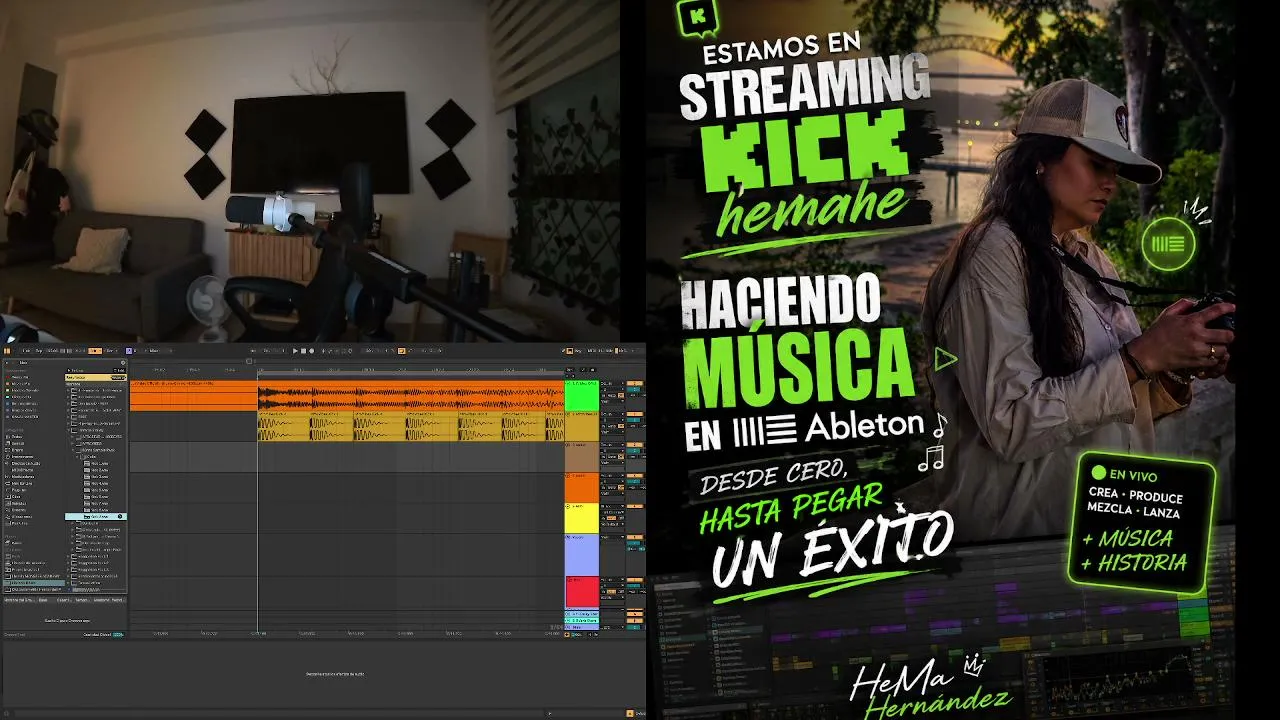Click the info view icon in the bottom-left corner
Viewport: 1280px width, 720px height.
coord(5,712)
